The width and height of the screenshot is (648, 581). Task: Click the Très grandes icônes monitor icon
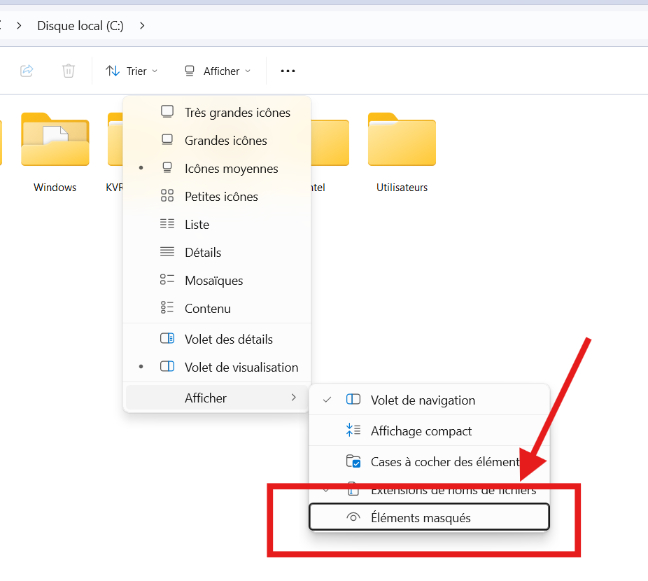(167, 112)
